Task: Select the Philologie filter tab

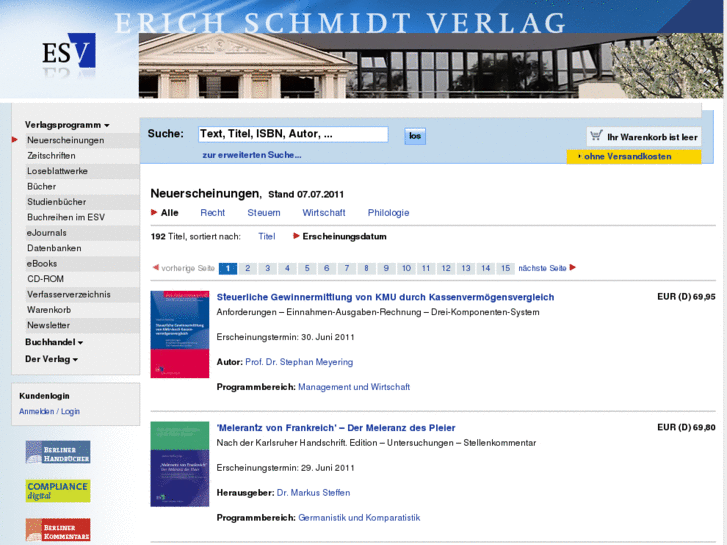Action: (388, 212)
